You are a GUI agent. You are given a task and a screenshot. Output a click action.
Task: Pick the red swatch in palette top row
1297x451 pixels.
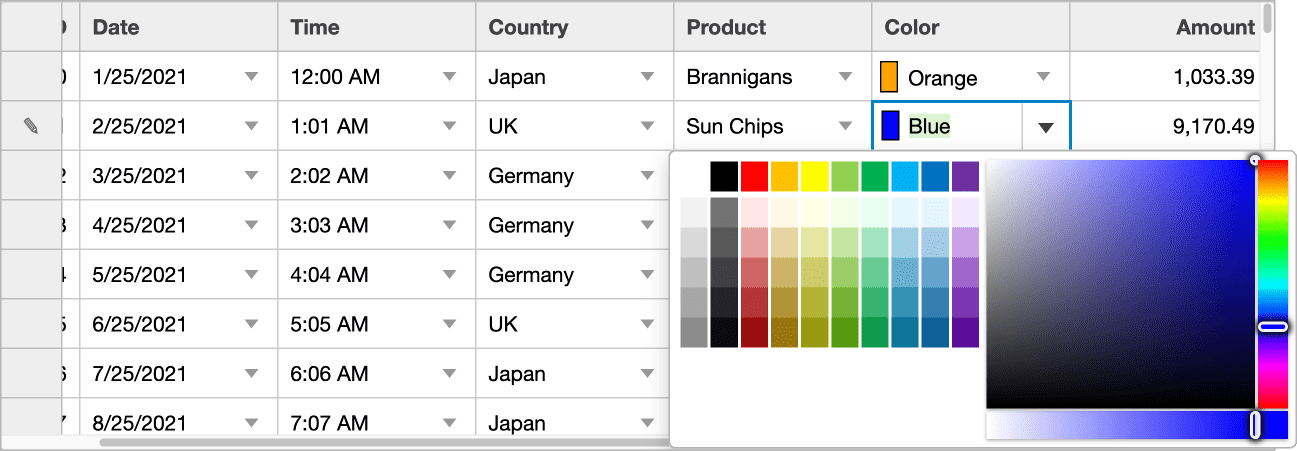point(755,176)
